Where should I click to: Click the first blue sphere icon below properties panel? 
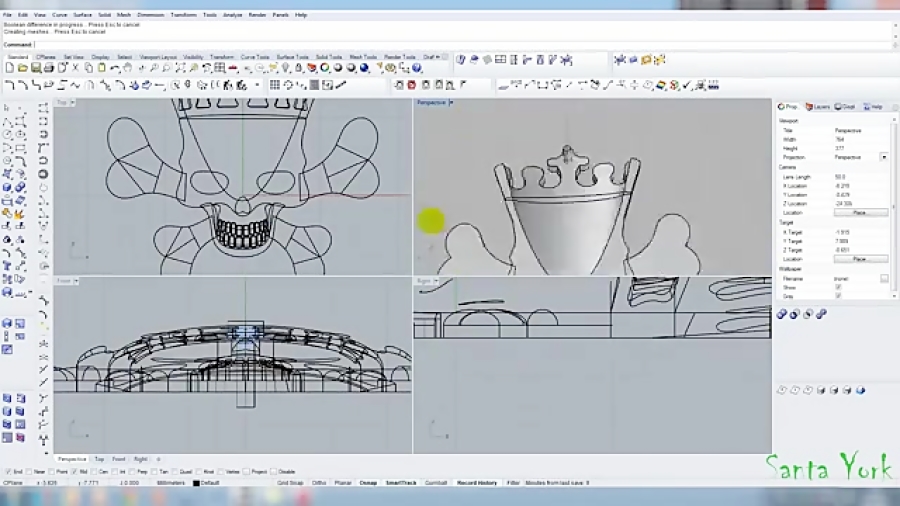coord(782,314)
